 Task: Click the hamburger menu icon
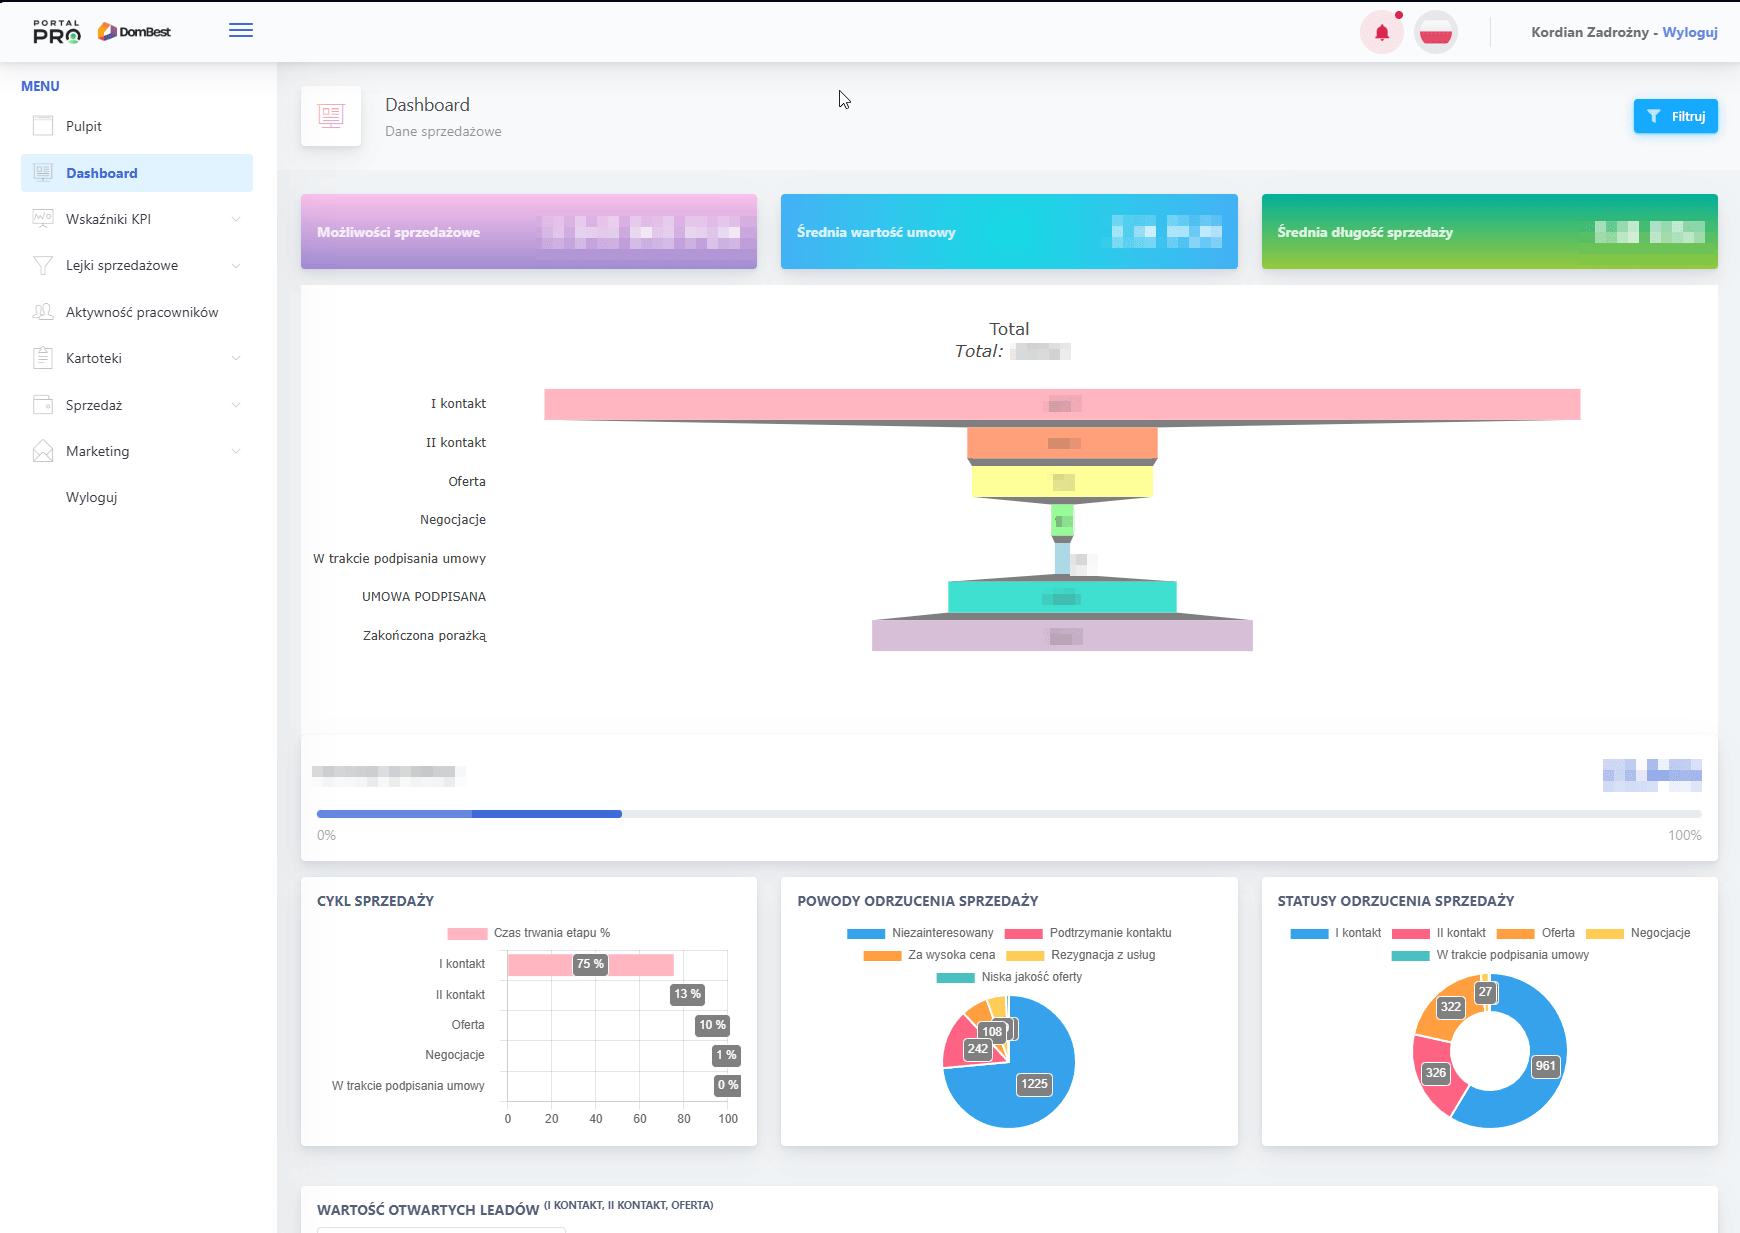(x=240, y=31)
